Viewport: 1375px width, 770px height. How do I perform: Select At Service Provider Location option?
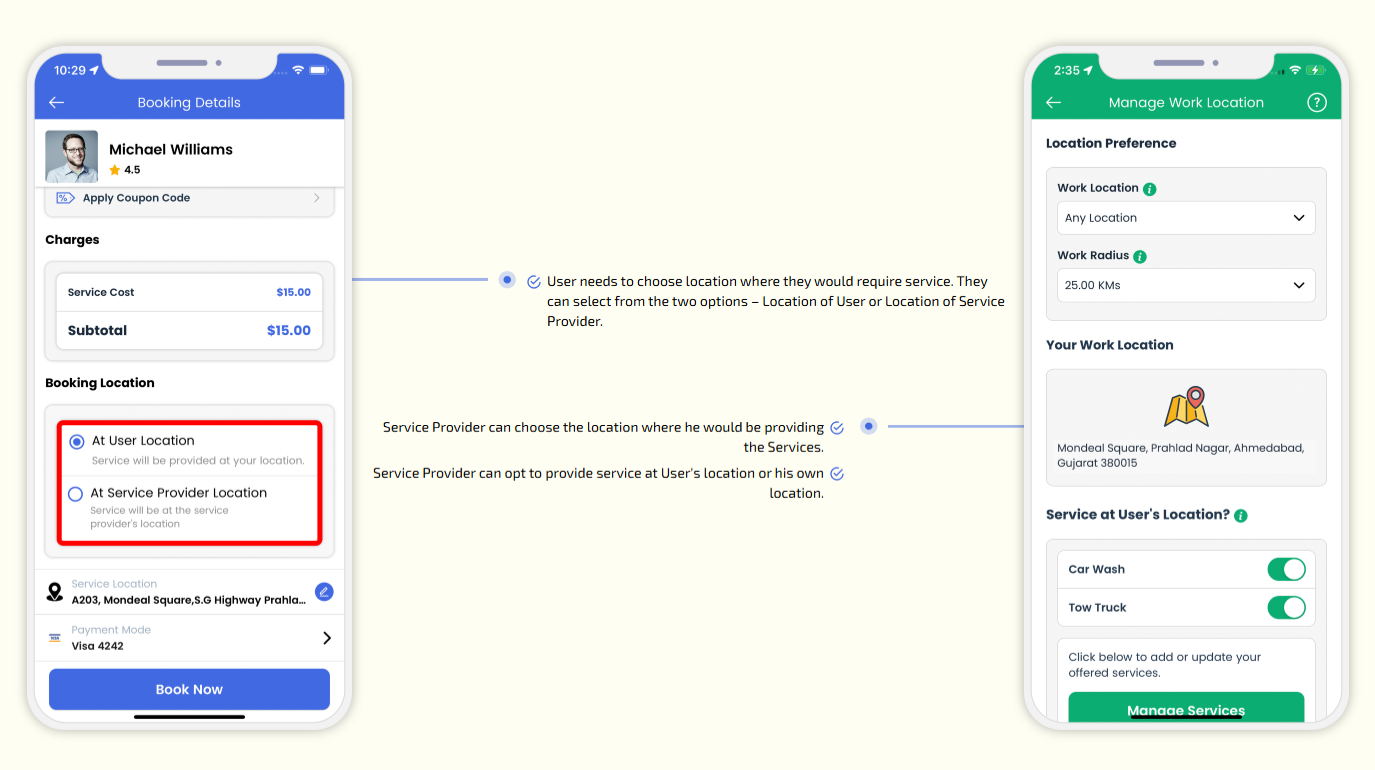click(x=76, y=494)
